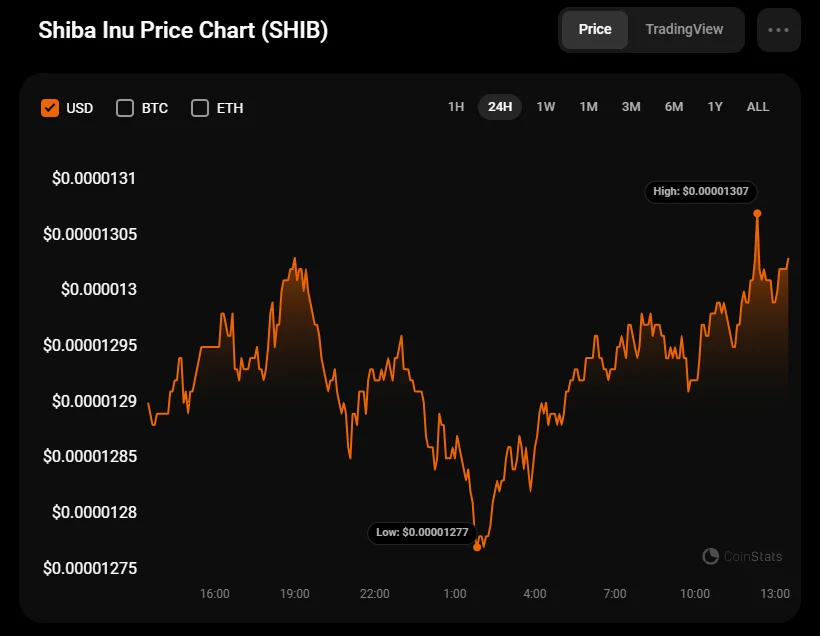Click the High $0.00001307 label
This screenshot has height=636, width=820.
tap(702, 191)
